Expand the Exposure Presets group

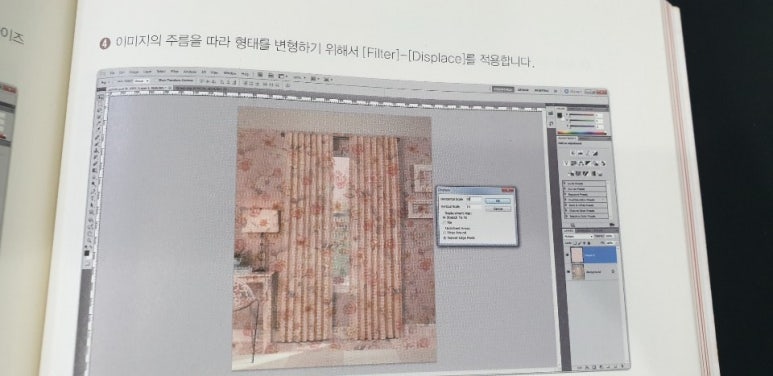[565, 194]
